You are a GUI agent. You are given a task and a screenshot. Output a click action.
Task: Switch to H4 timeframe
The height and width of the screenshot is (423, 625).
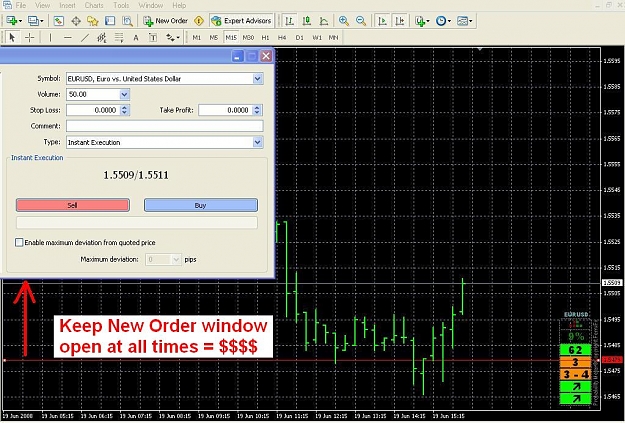click(x=282, y=37)
